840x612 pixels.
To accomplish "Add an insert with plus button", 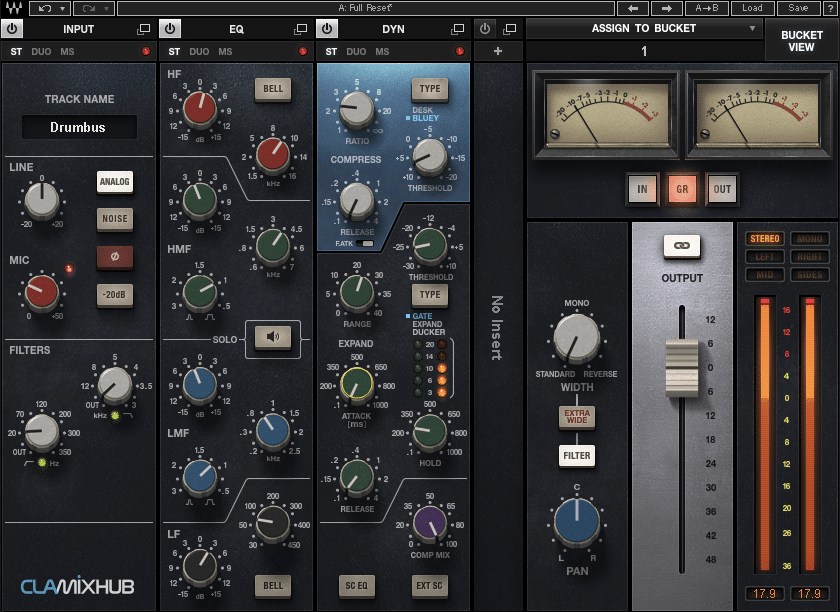I will coord(498,51).
